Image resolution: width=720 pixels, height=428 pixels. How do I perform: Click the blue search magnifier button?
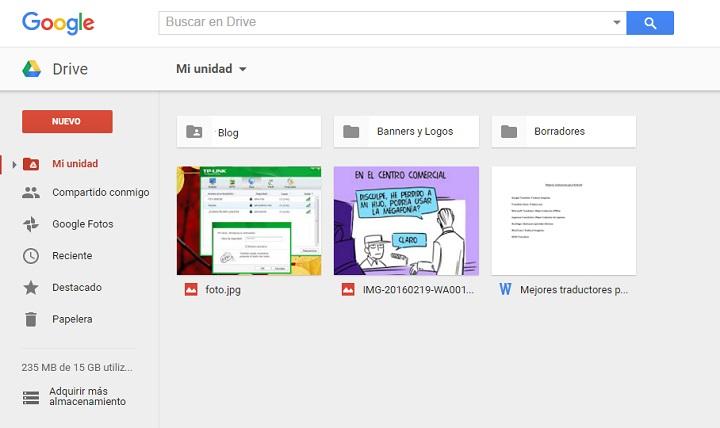coord(650,23)
